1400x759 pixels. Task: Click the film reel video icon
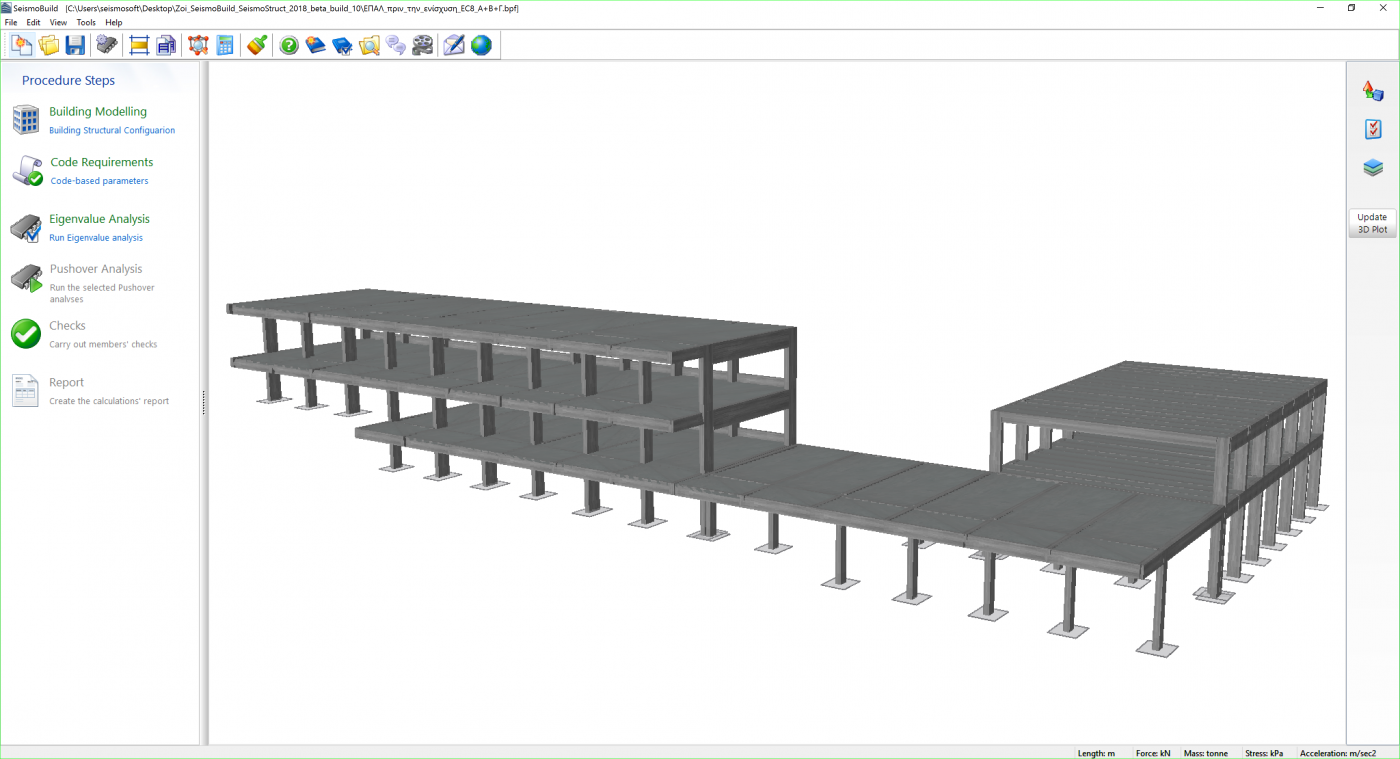point(423,45)
